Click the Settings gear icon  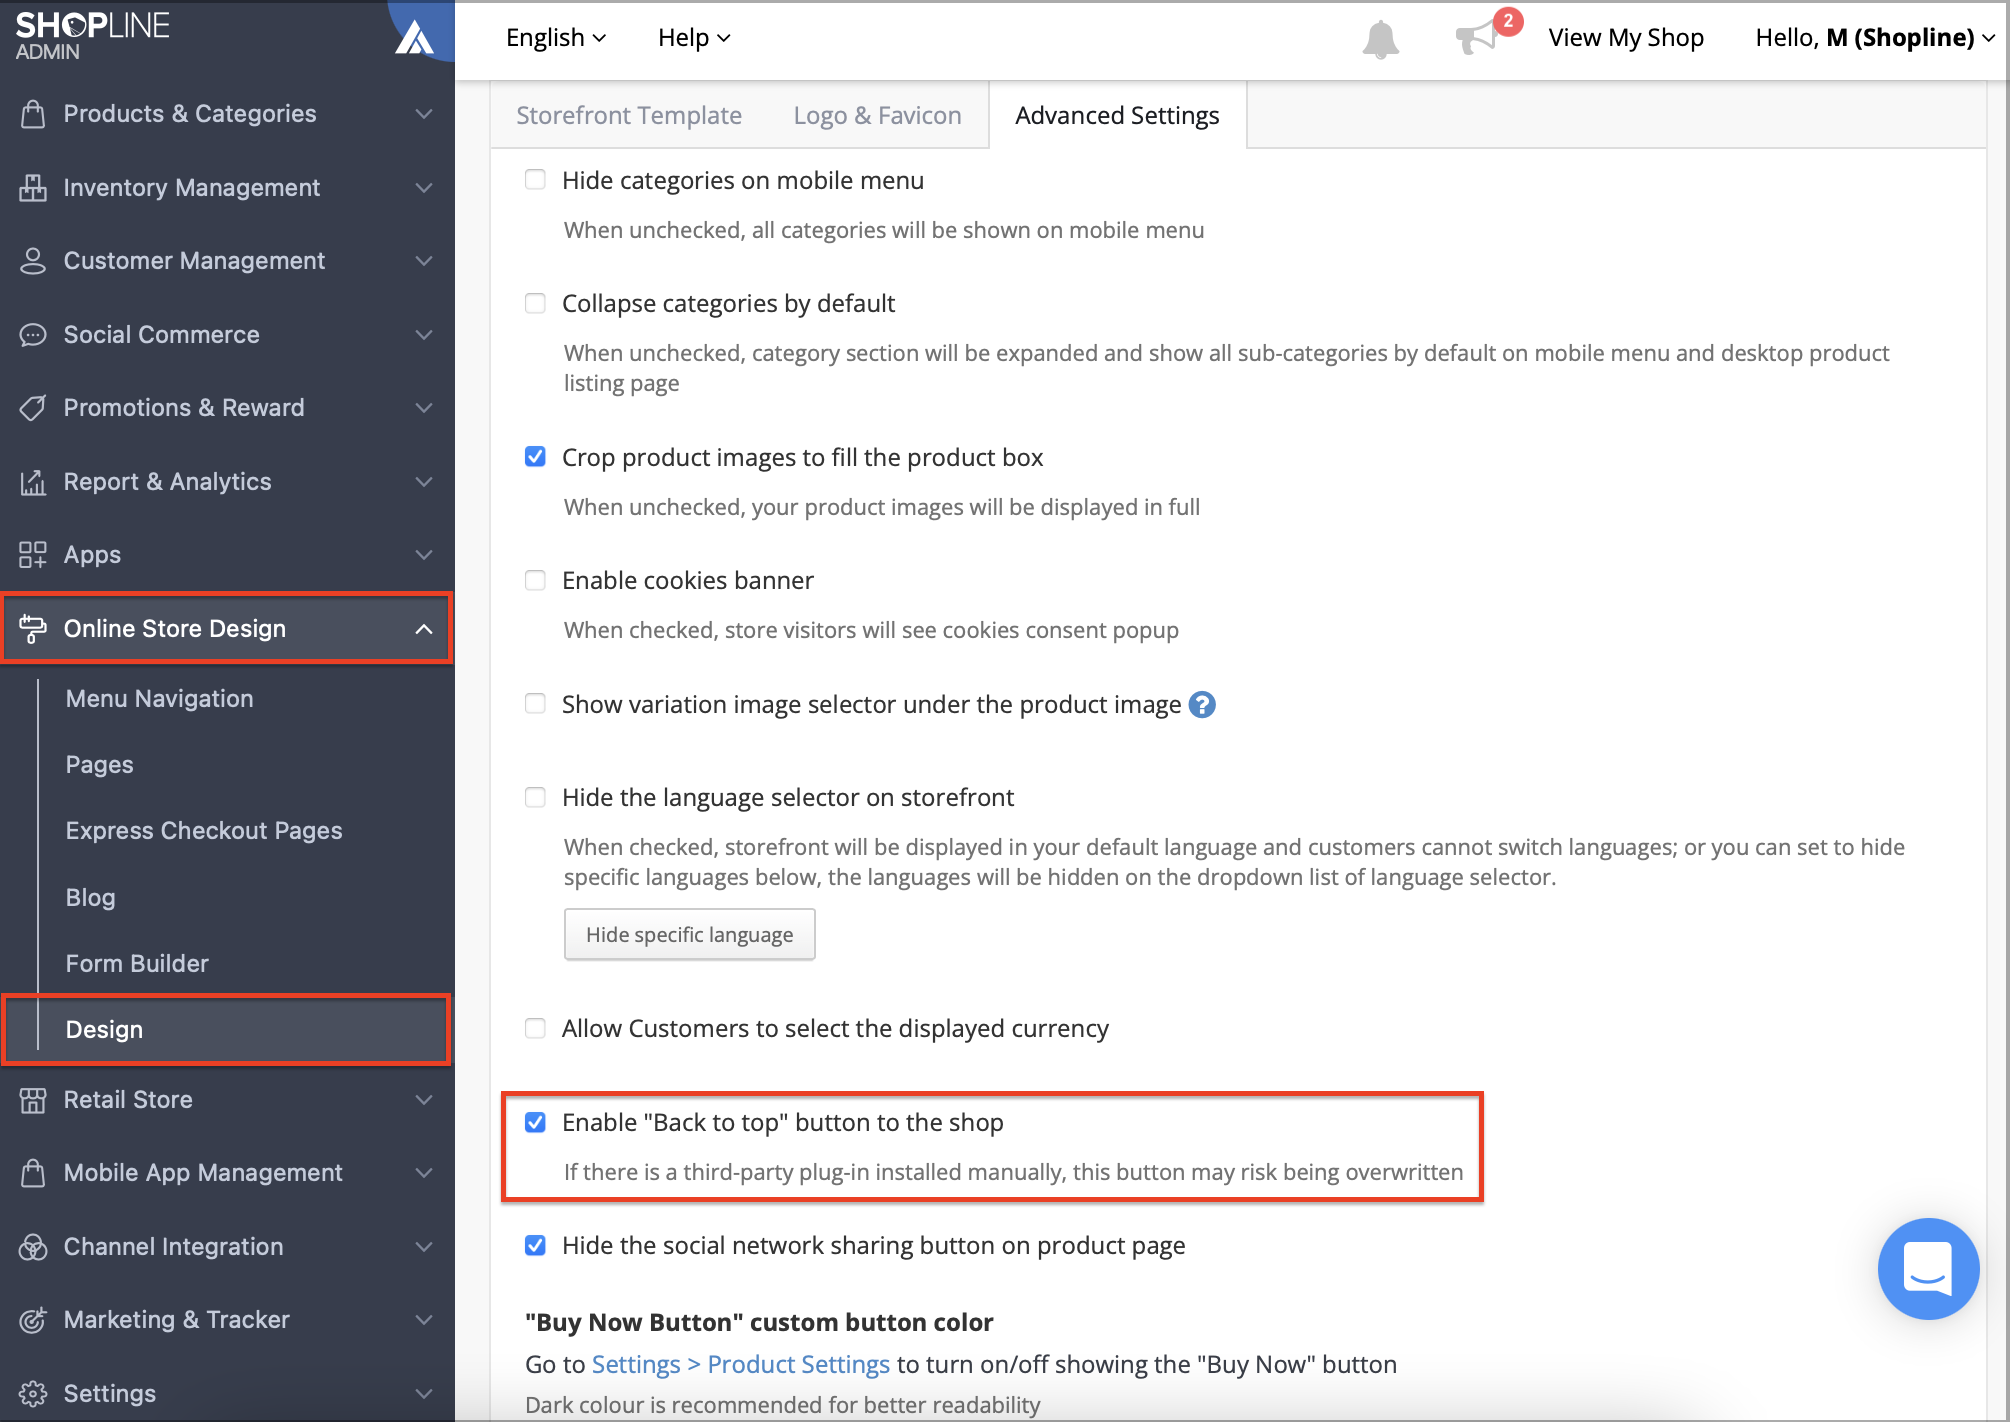point(33,1393)
